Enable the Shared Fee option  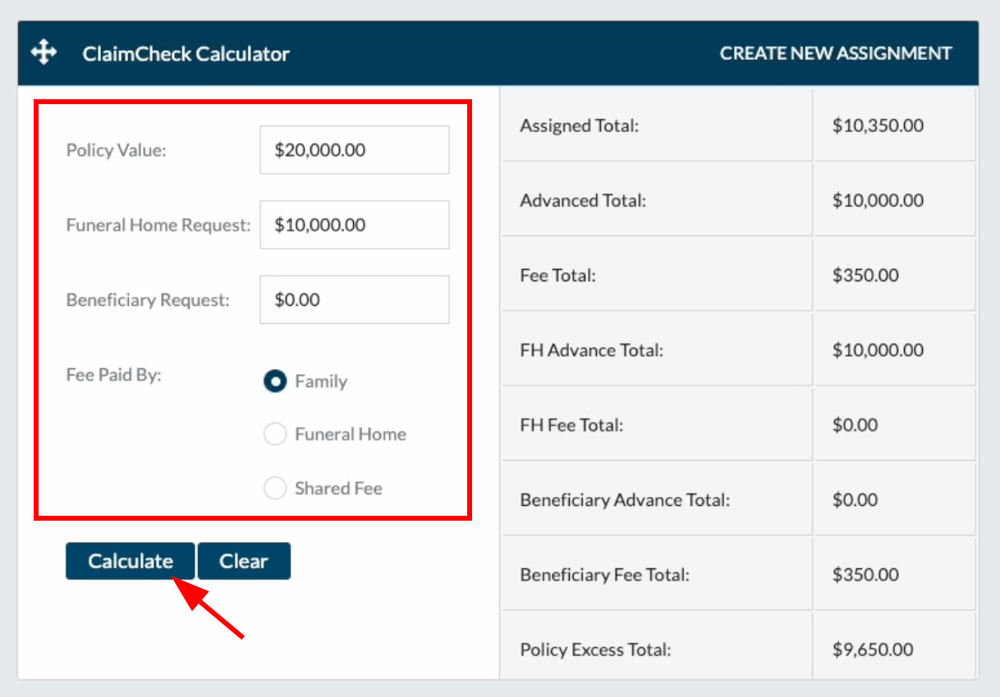click(275, 488)
